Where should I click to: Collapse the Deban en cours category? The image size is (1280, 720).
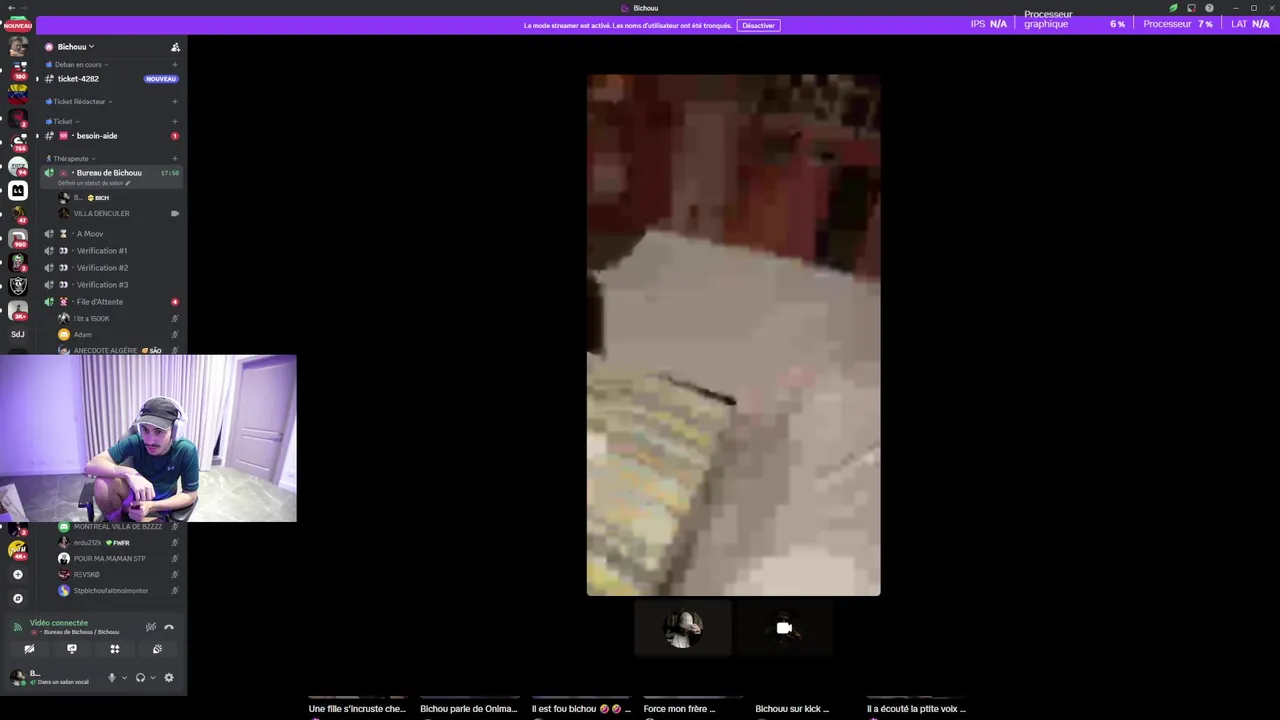(80, 65)
